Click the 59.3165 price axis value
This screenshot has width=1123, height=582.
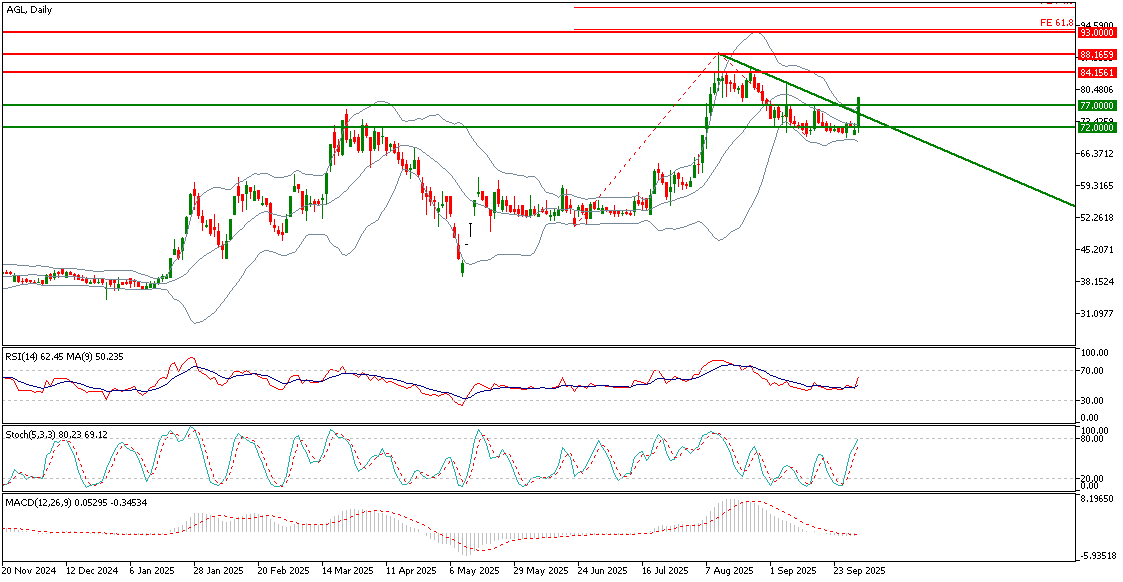coord(1097,186)
